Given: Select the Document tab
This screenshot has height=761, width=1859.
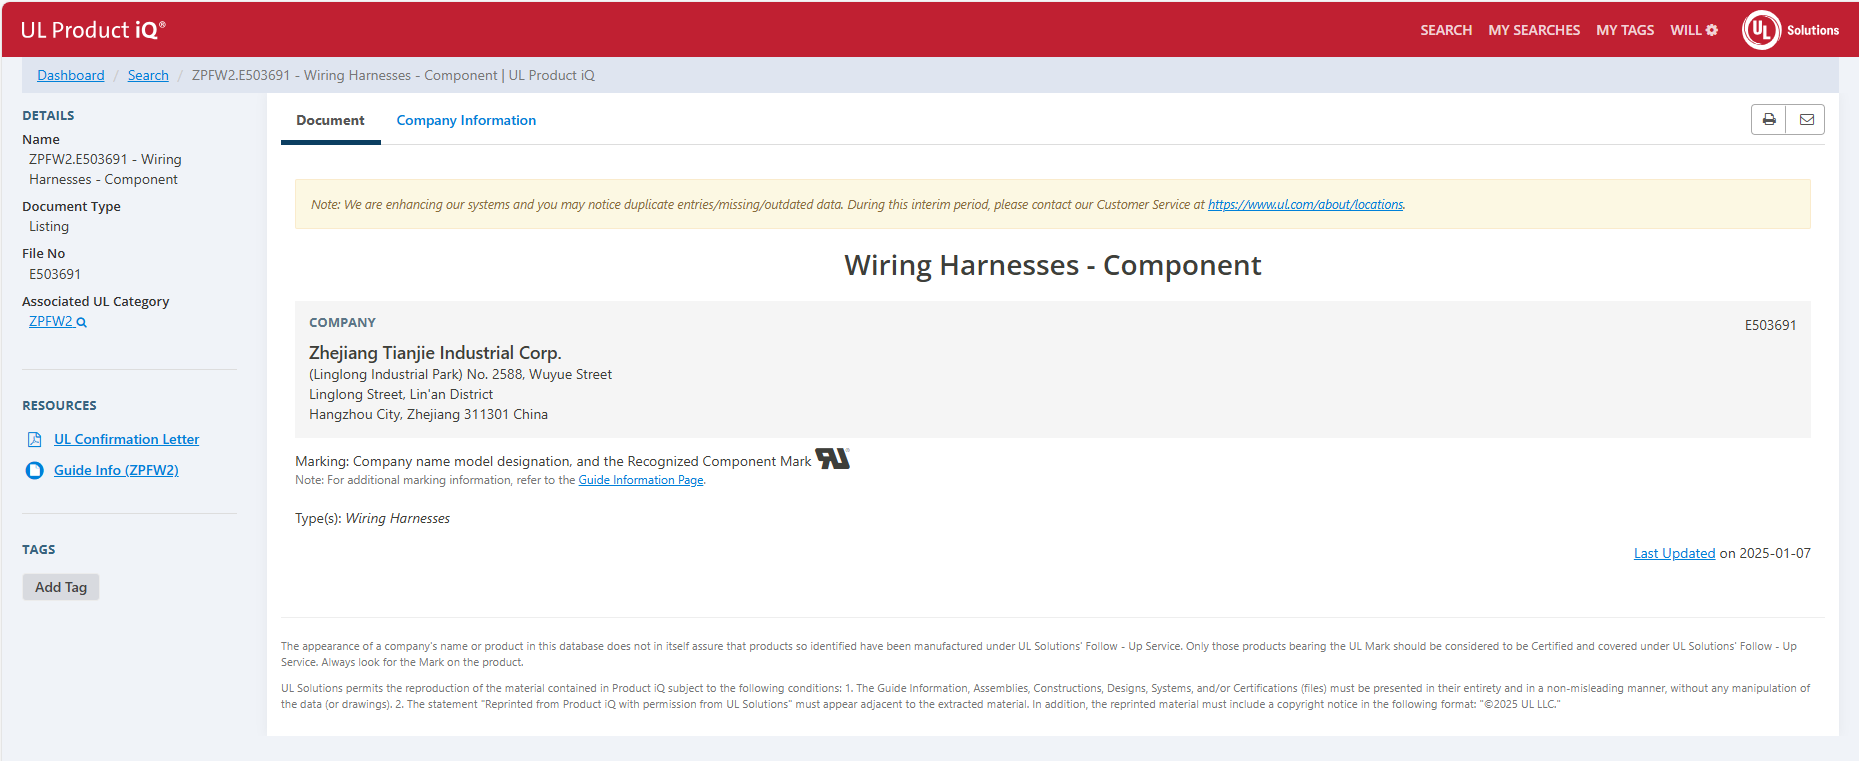Looking at the screenshot, I should 330,121.
